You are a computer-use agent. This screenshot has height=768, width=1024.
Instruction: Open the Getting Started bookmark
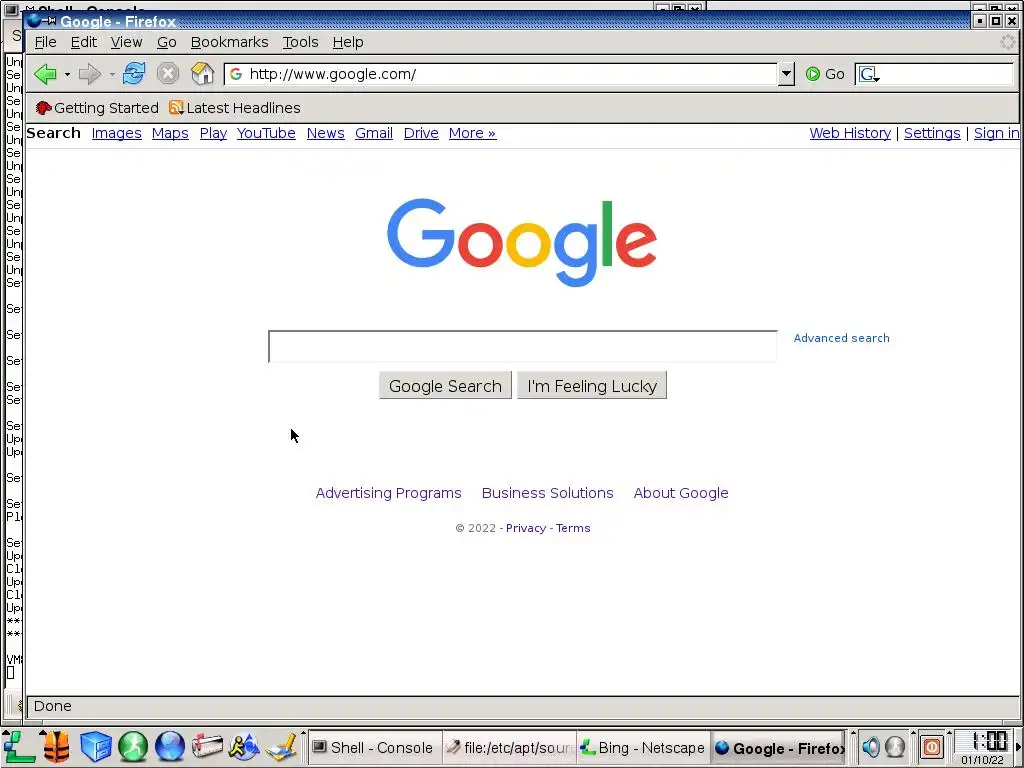pyautogui.click(x=97, y=108)
